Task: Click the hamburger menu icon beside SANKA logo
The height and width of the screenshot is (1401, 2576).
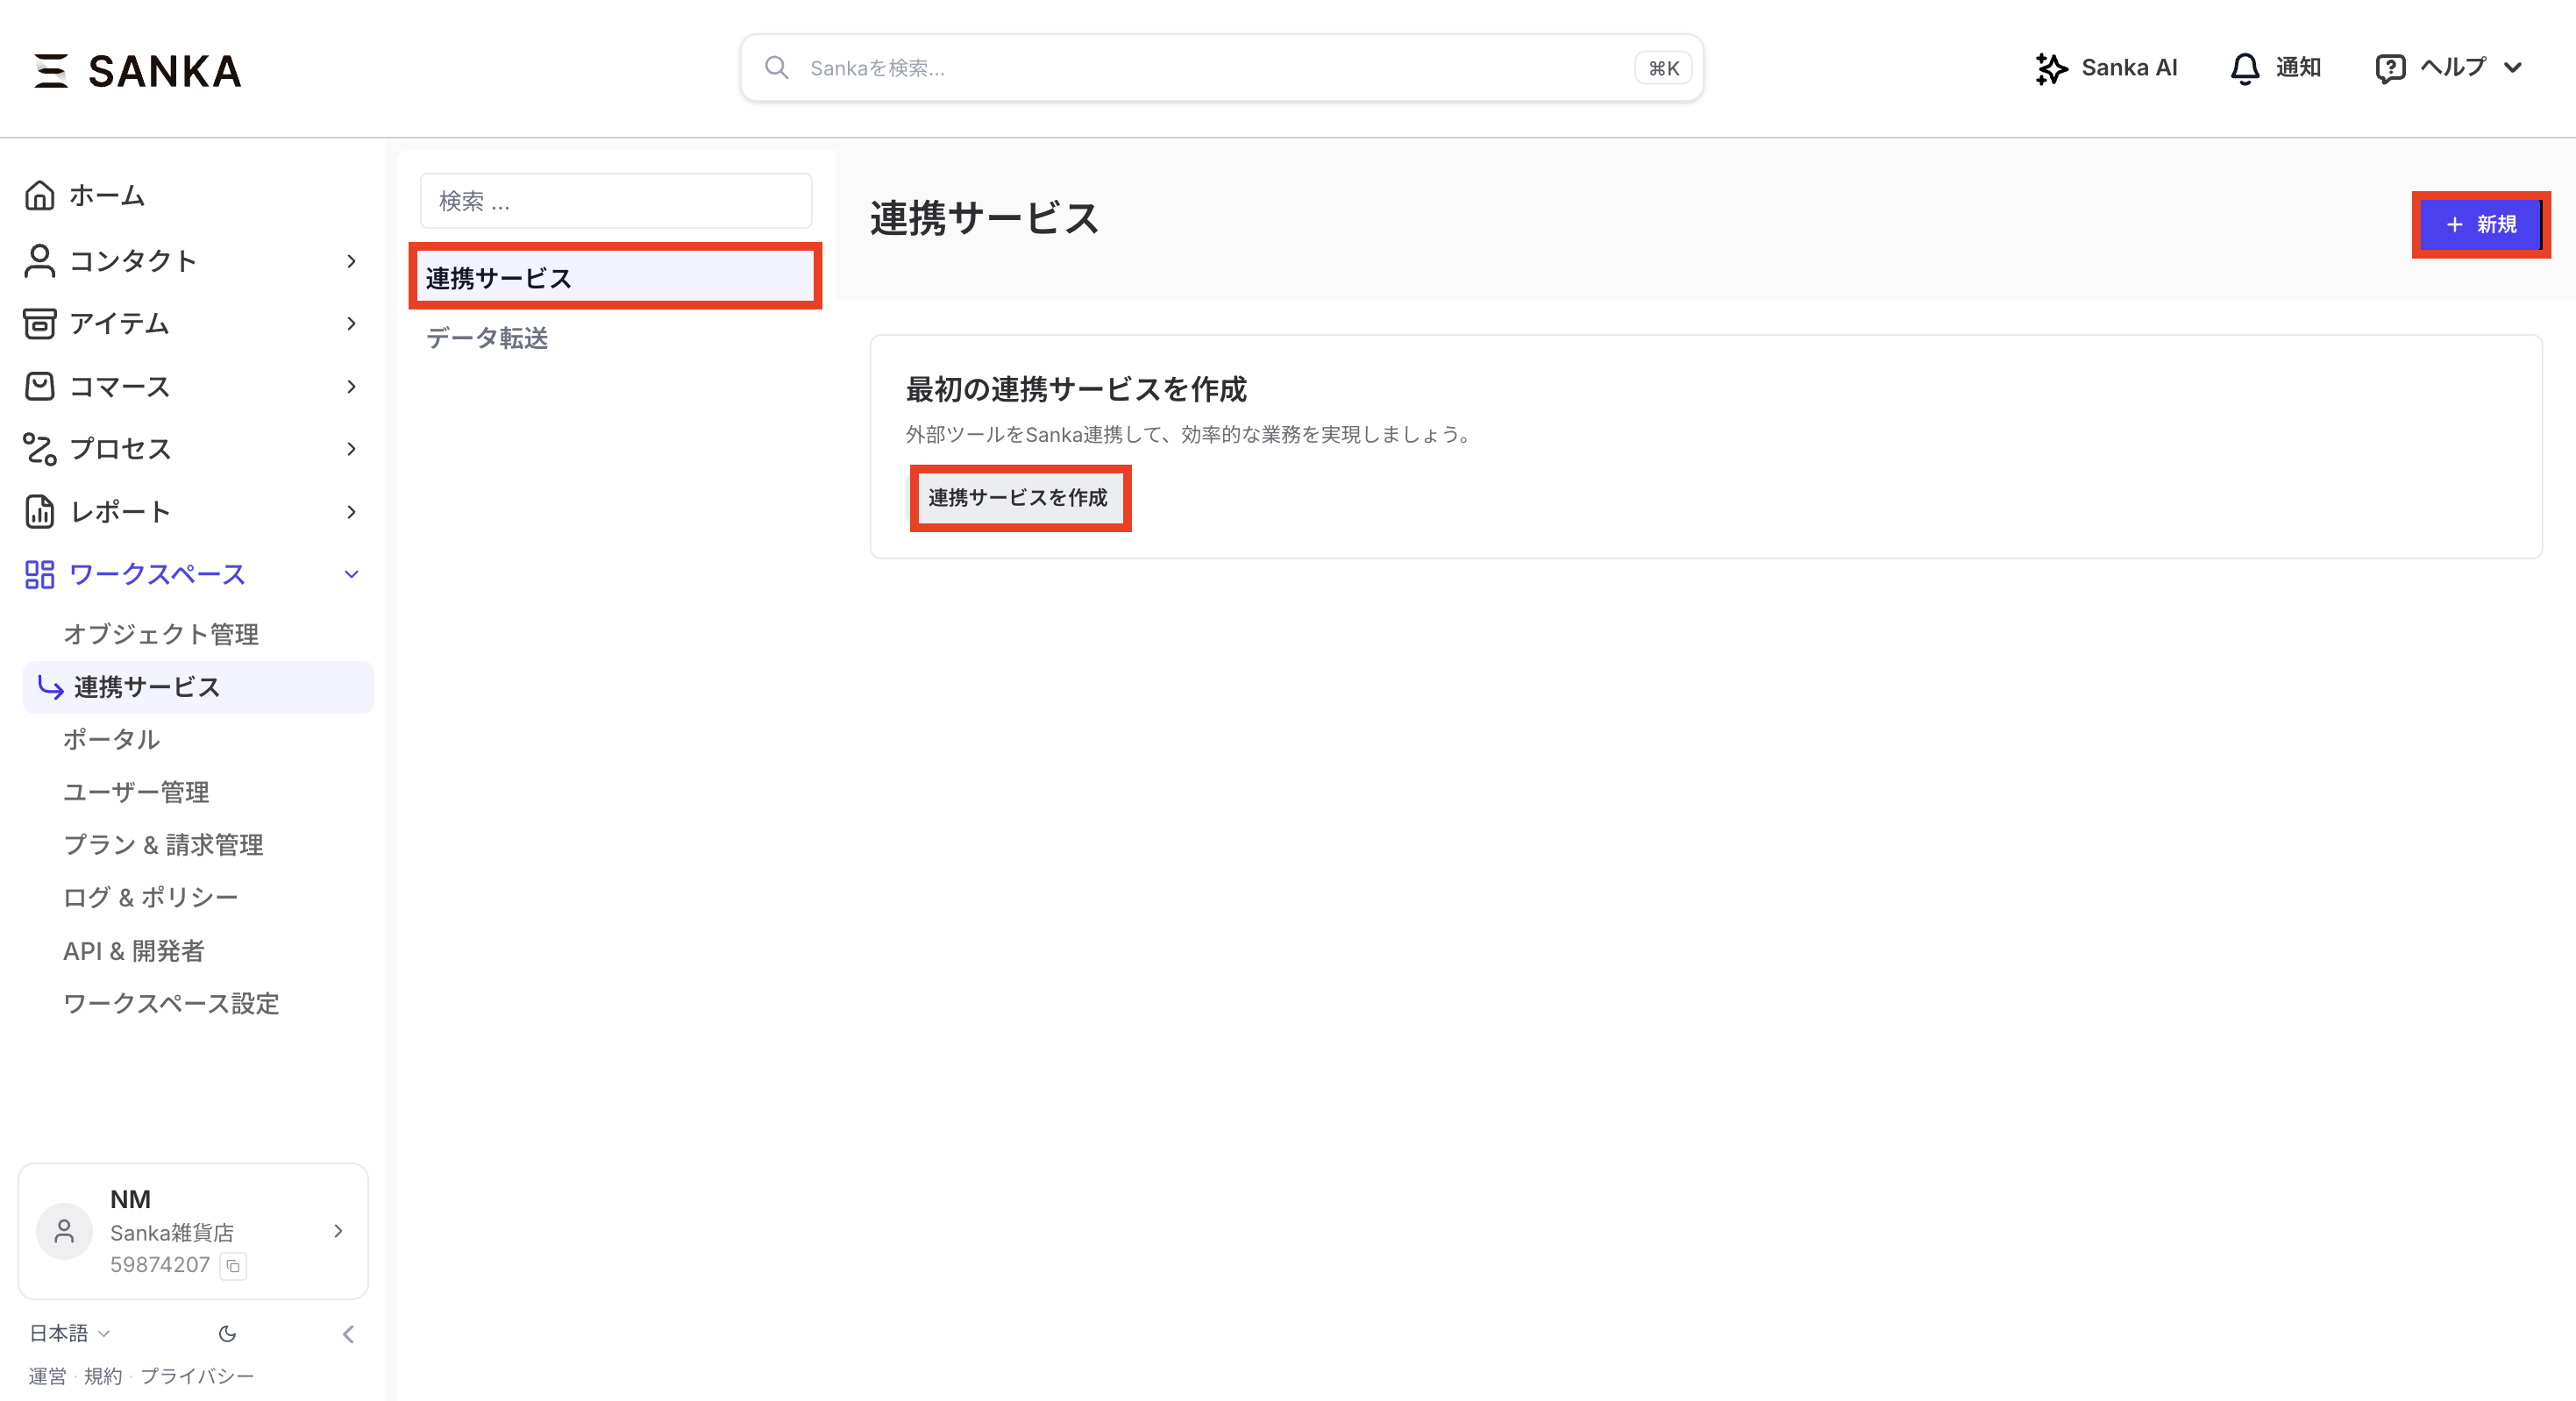Action: coord(51,71)
